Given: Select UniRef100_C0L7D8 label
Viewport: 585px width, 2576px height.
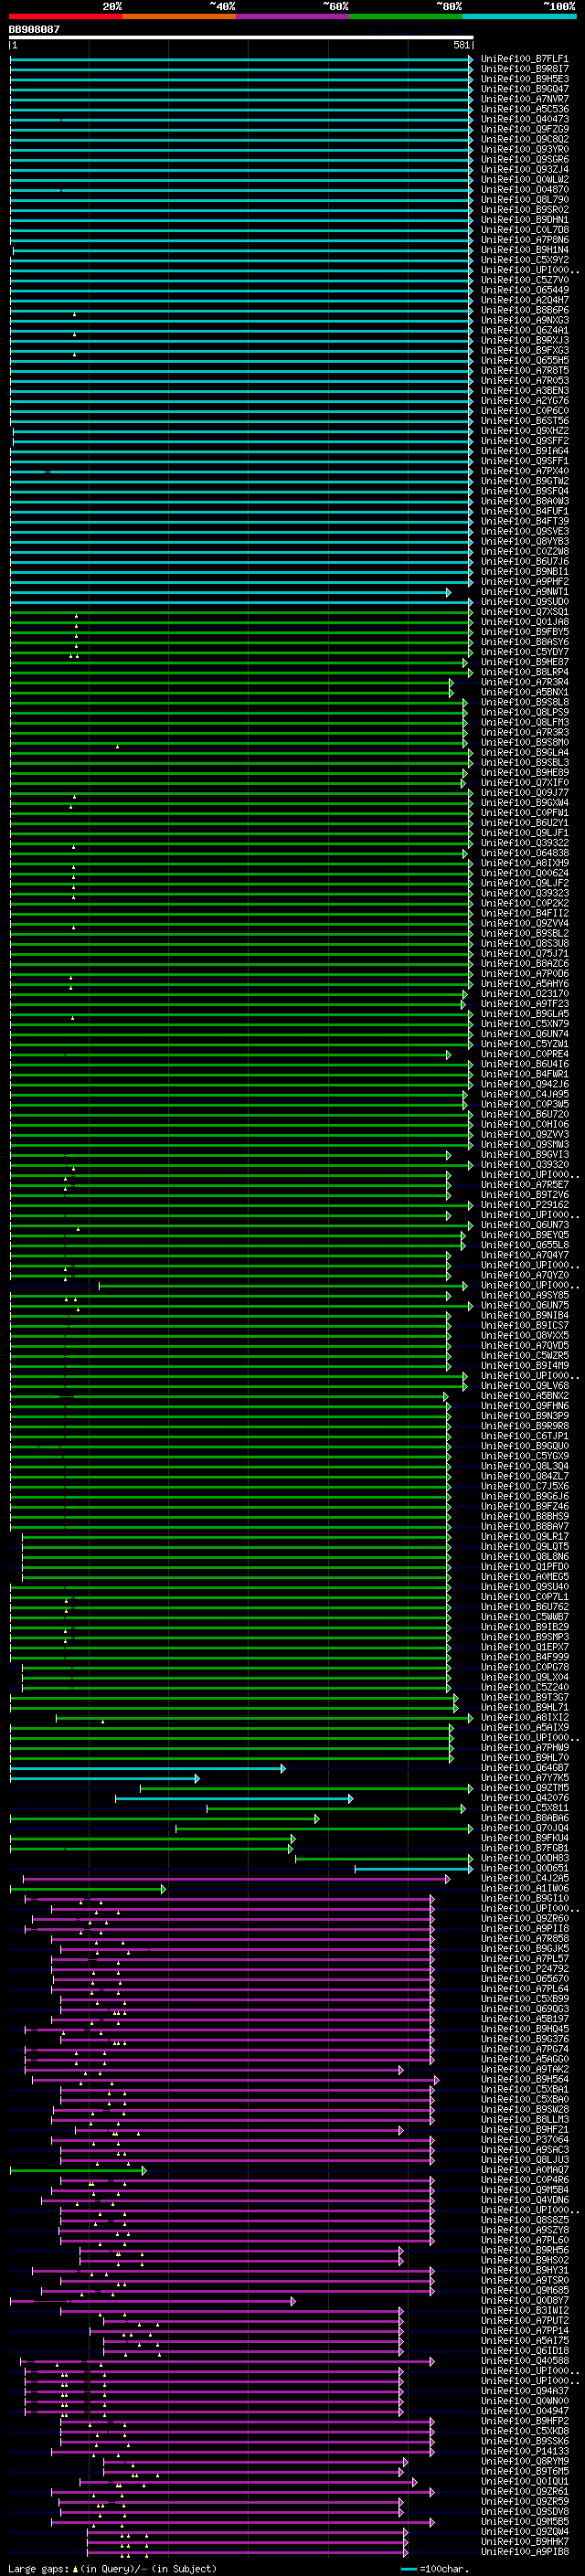Looking at the screenshot, I should (x=525, y=230).
